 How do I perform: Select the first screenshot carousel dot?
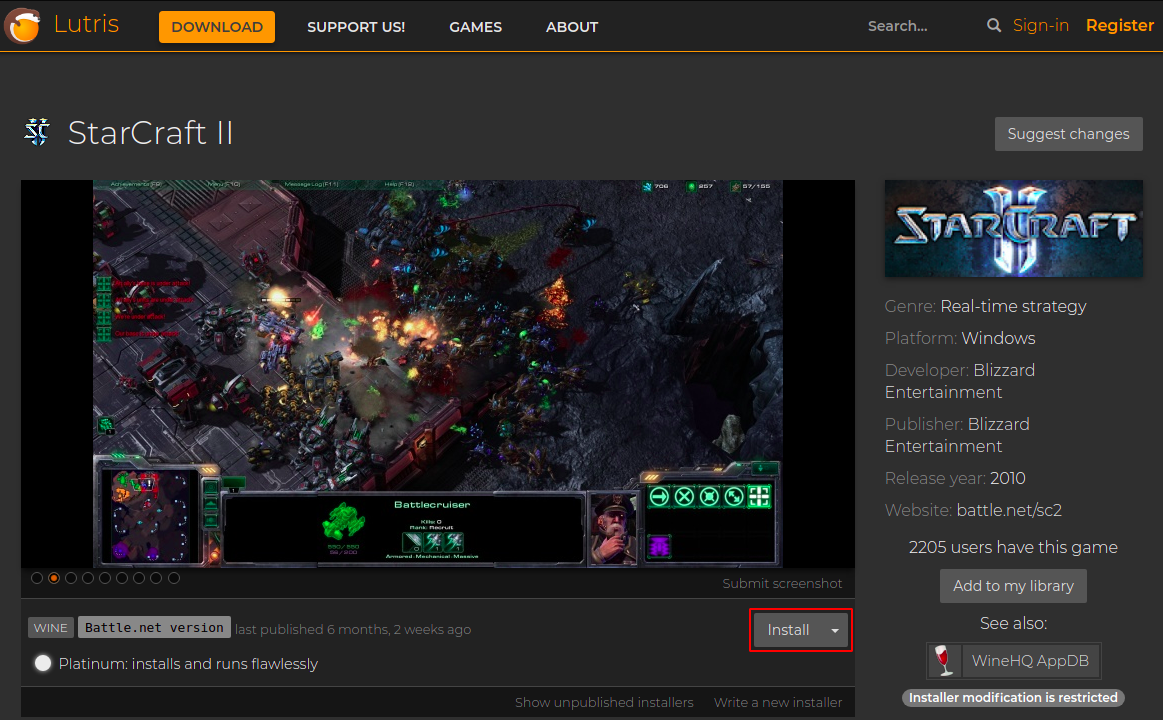(x=37, y=578)
